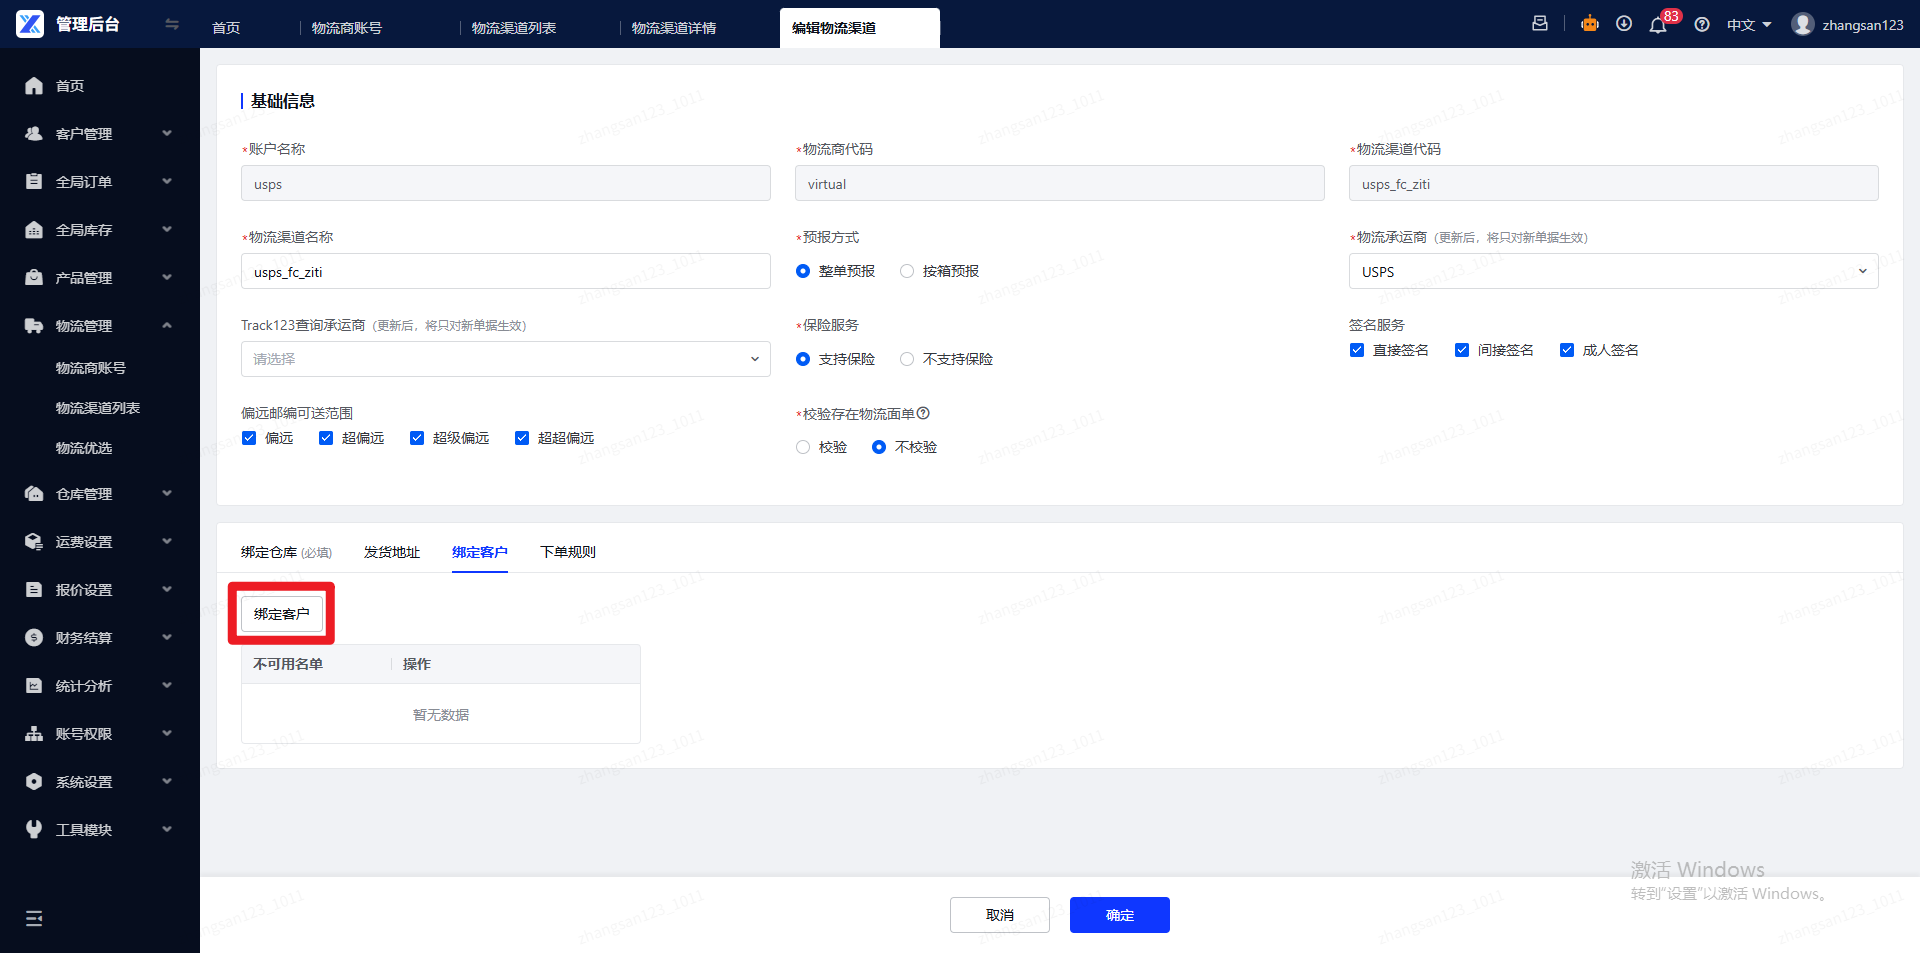
Task: Click the 财务结算 coin icon
Action: [x=34, y=638]
